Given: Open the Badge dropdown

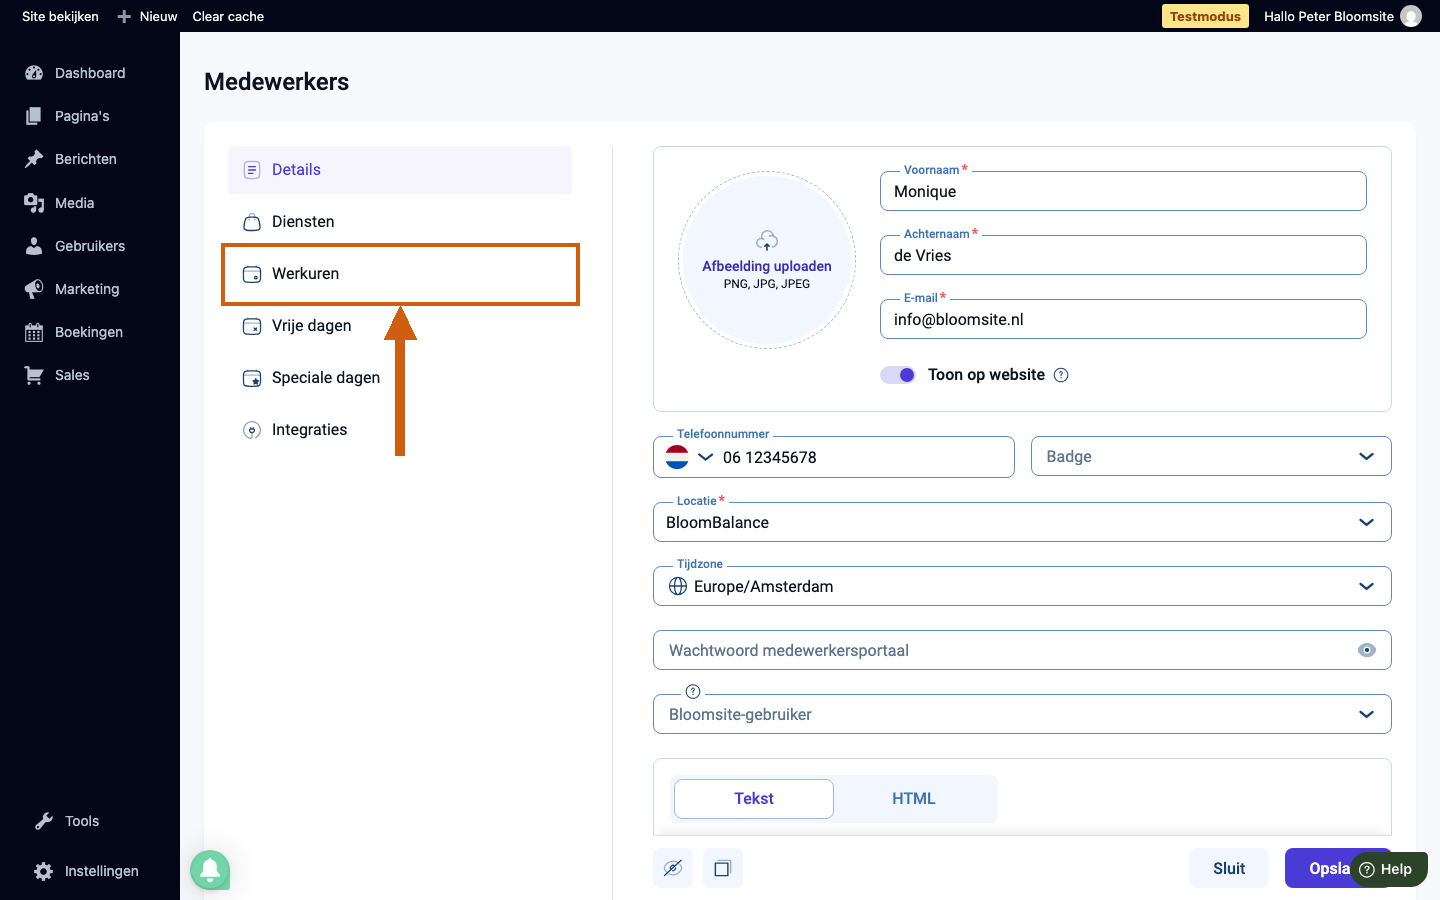Looking at the screenshot, I should coord(1211,456).
